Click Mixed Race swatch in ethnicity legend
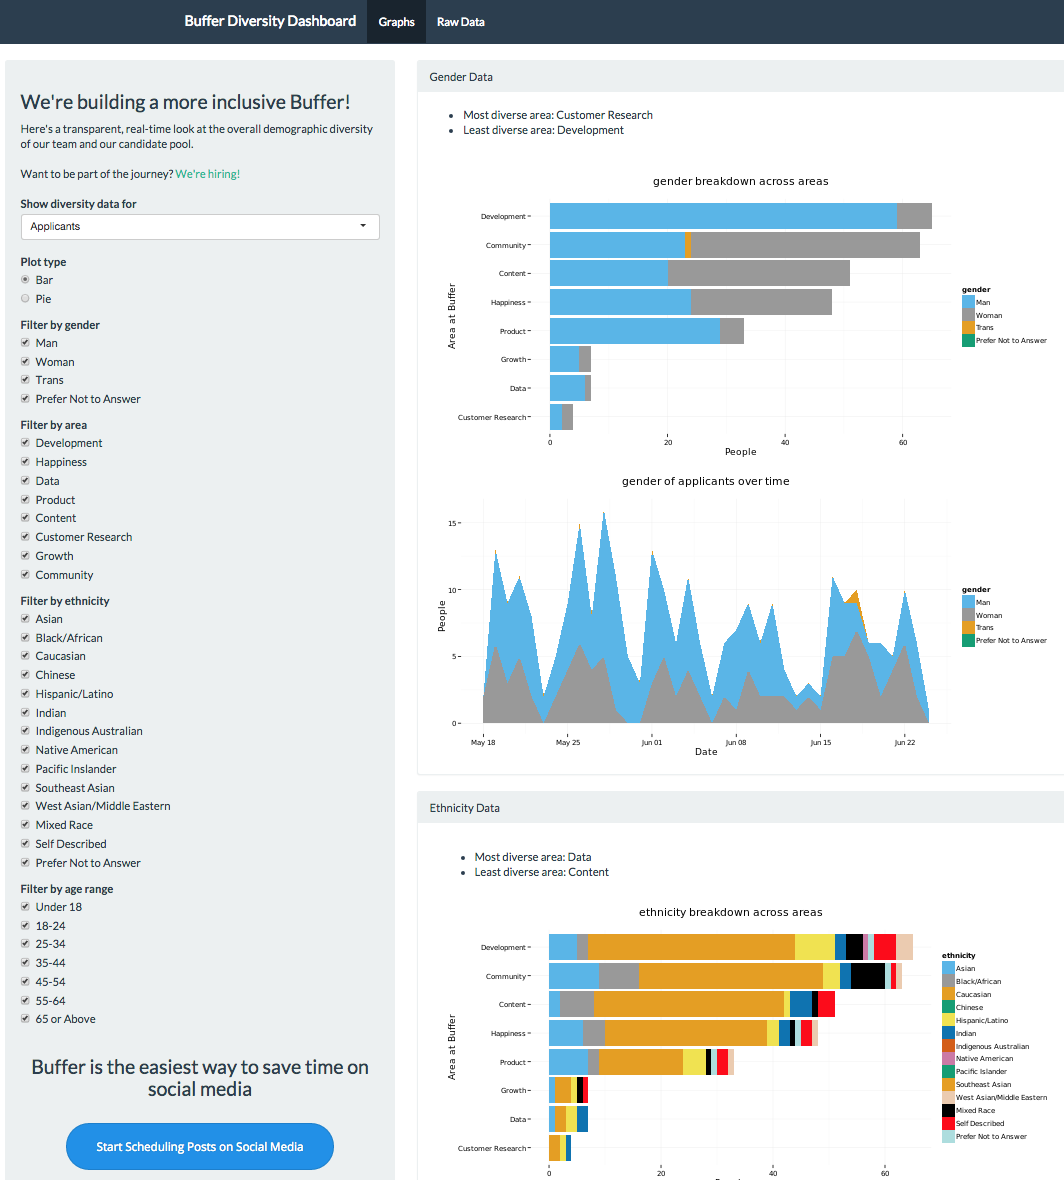 (948, 1110)
